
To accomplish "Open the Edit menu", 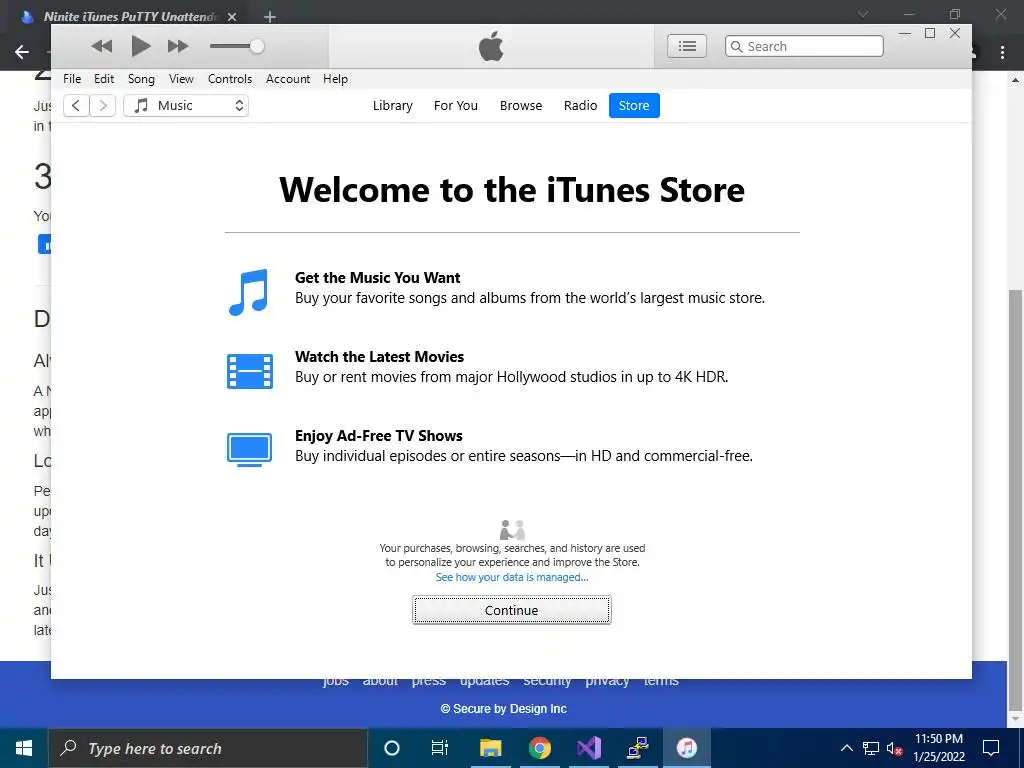I will [104, 79].
